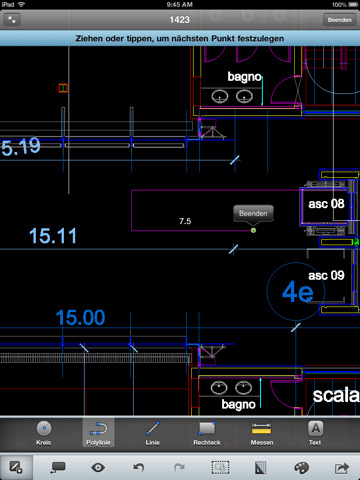Open the share export menu
Viewport: 360px width, 480px height.
coord(342,468)
